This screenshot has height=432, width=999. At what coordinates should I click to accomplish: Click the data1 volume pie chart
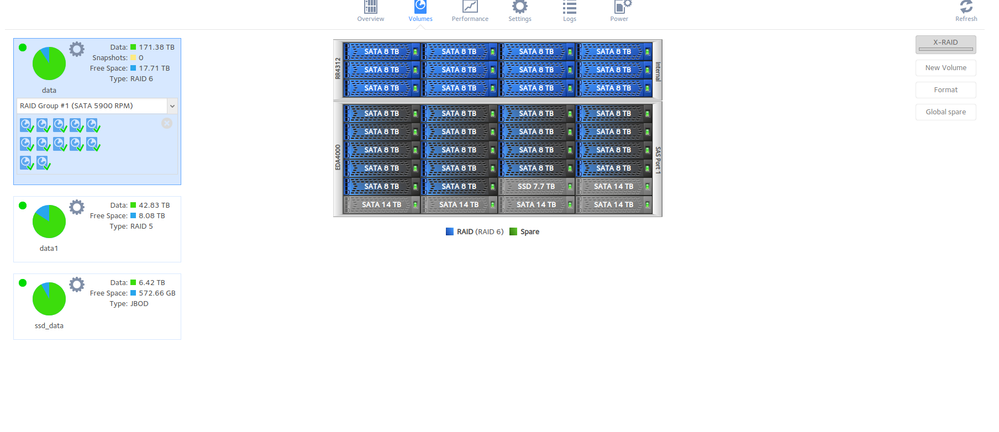(49, 221)
